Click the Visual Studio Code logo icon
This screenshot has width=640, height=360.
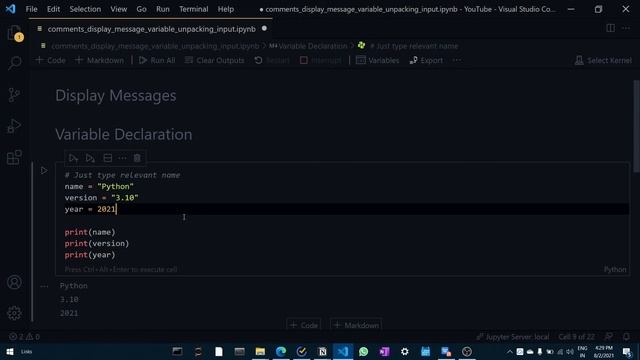[11, 9]
